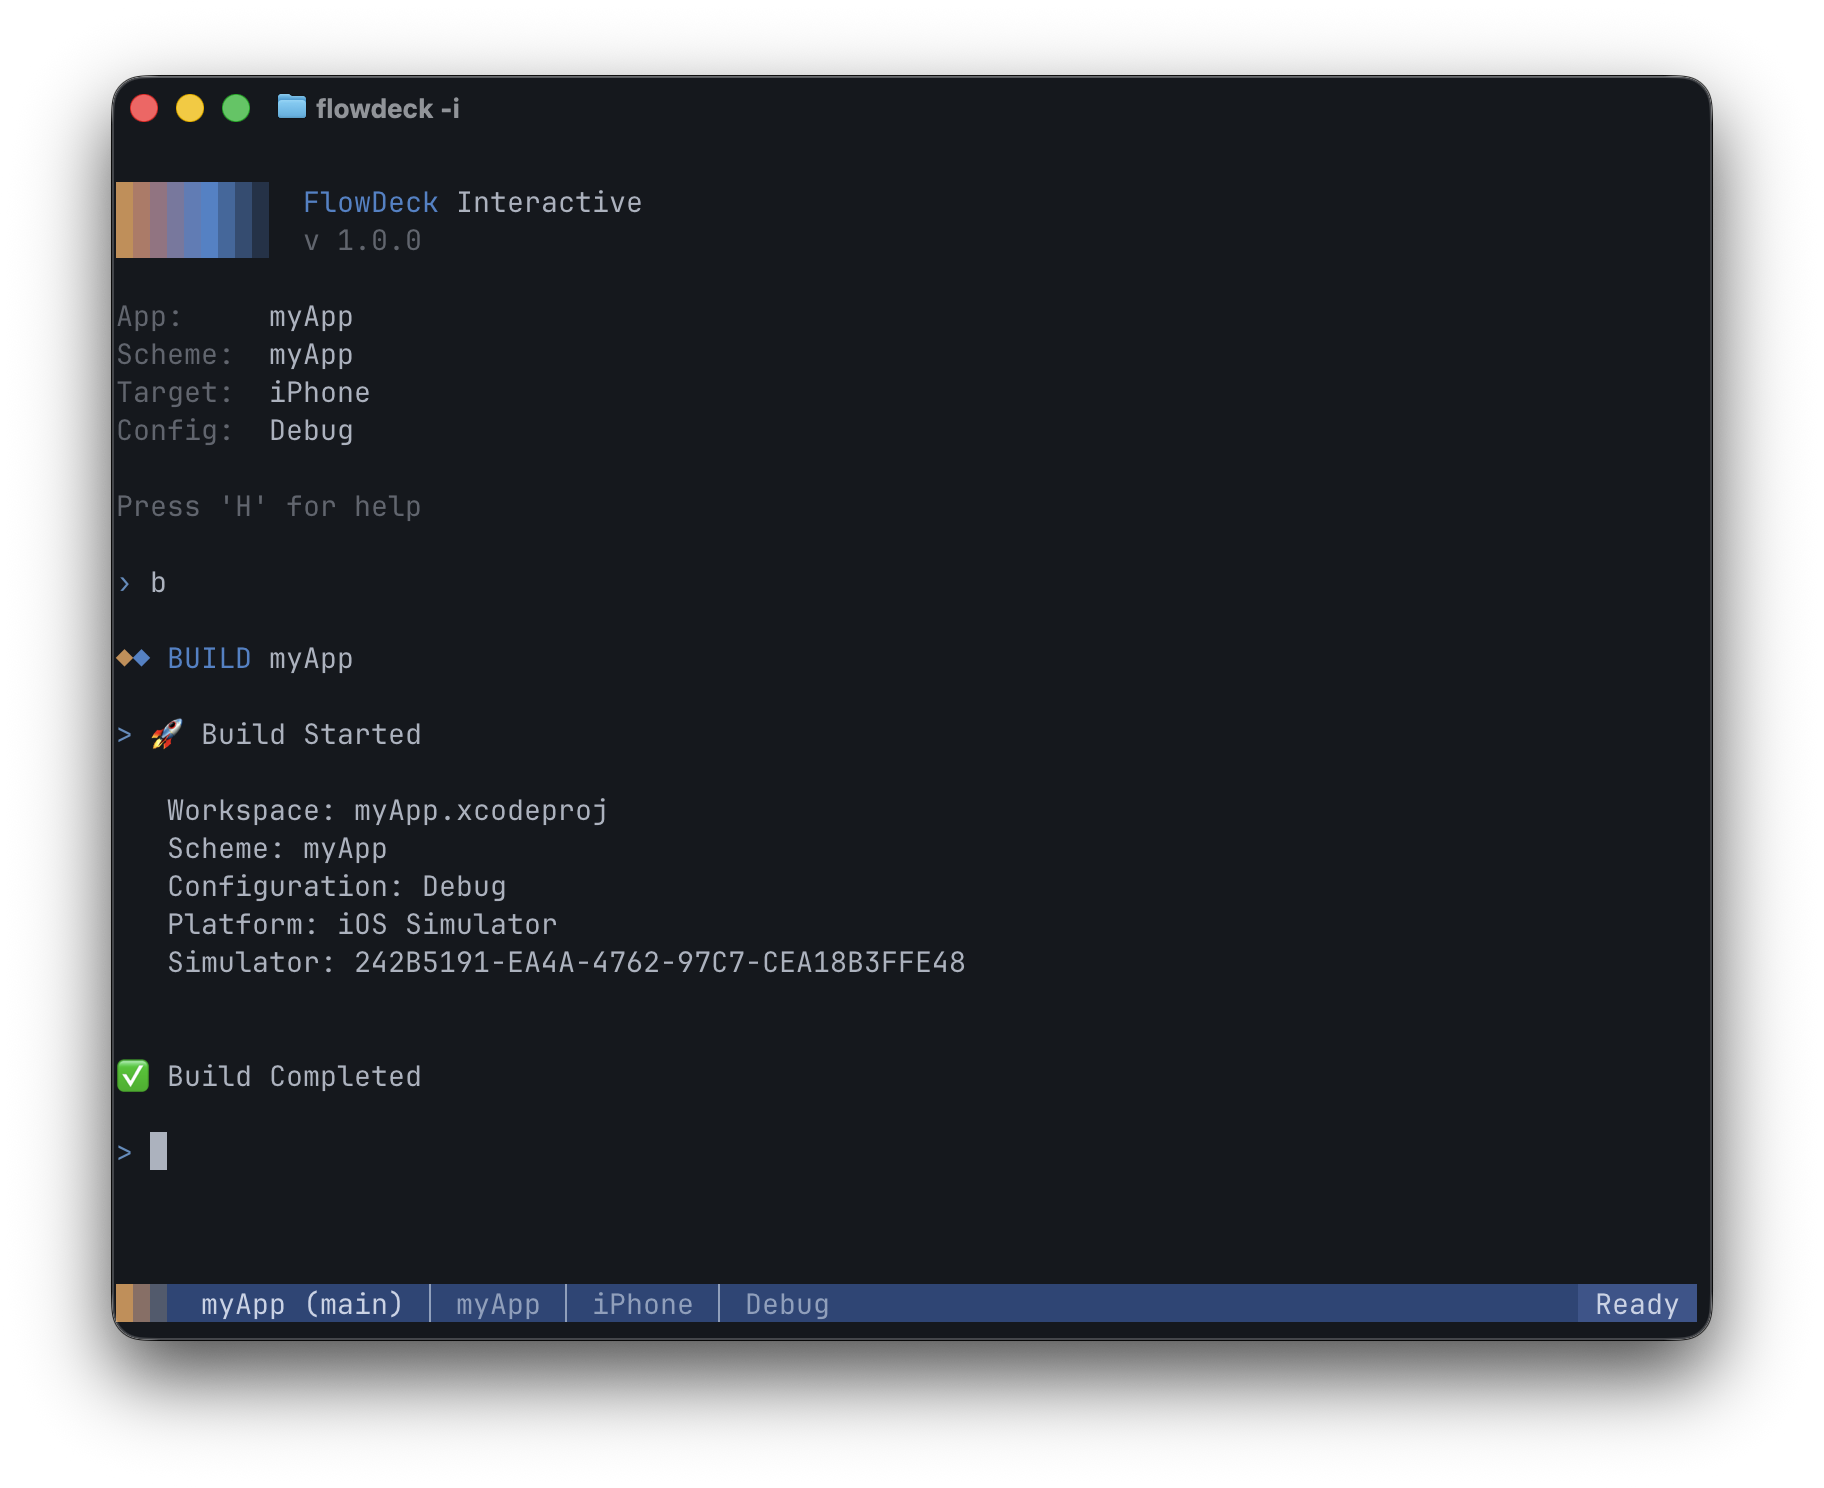1824x1488 pixels.
Task: Click the green zoom window button
Action: 236,108
